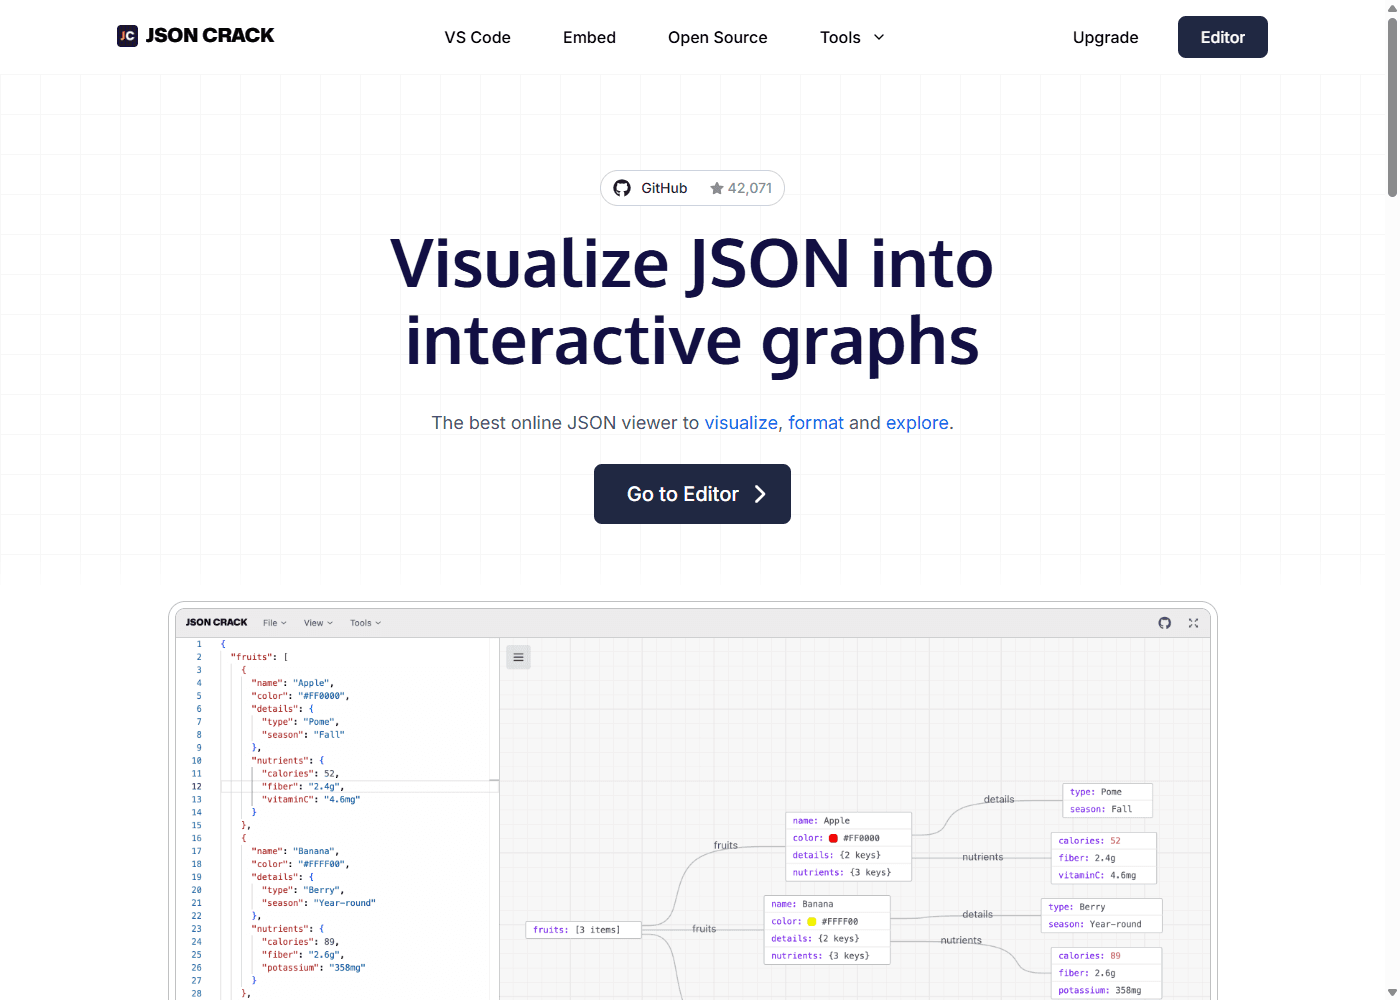Click the yellow color swatch for #FFFF00
1400x1000 pixels.
click(812, 922)
